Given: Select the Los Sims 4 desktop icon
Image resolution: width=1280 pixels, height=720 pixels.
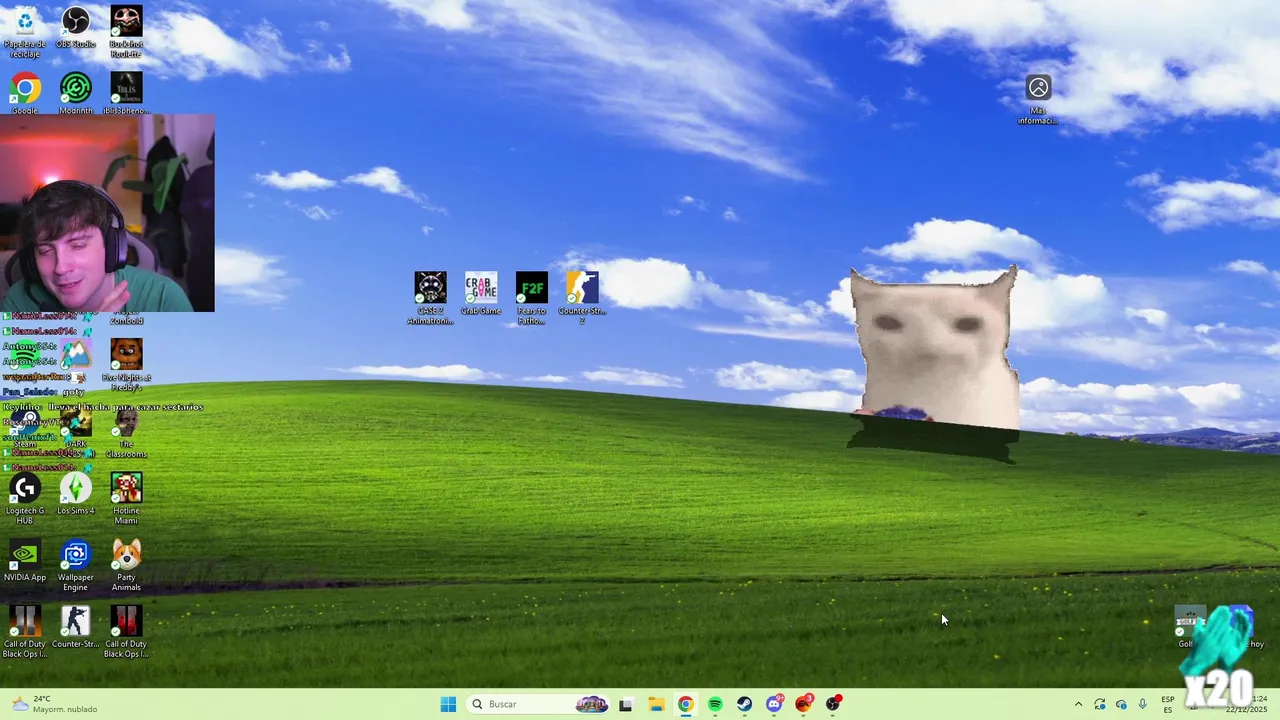Looking at the screenshot, I should 76,494.
